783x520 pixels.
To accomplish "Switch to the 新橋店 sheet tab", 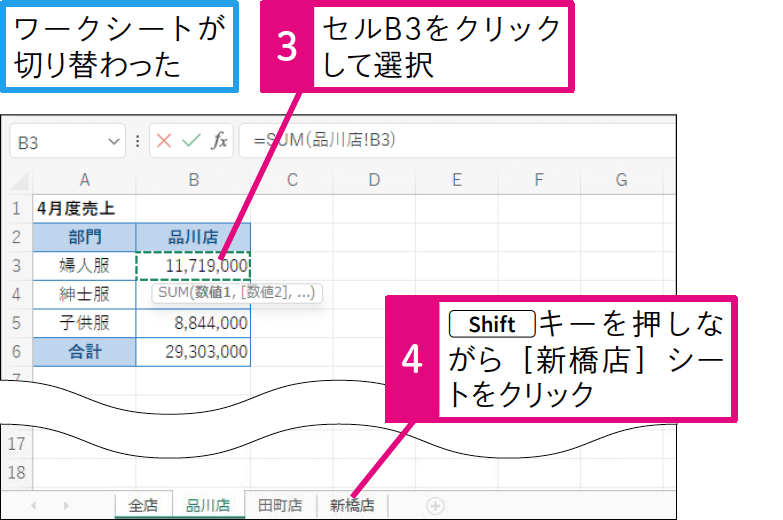I will [x=352, y=506].
